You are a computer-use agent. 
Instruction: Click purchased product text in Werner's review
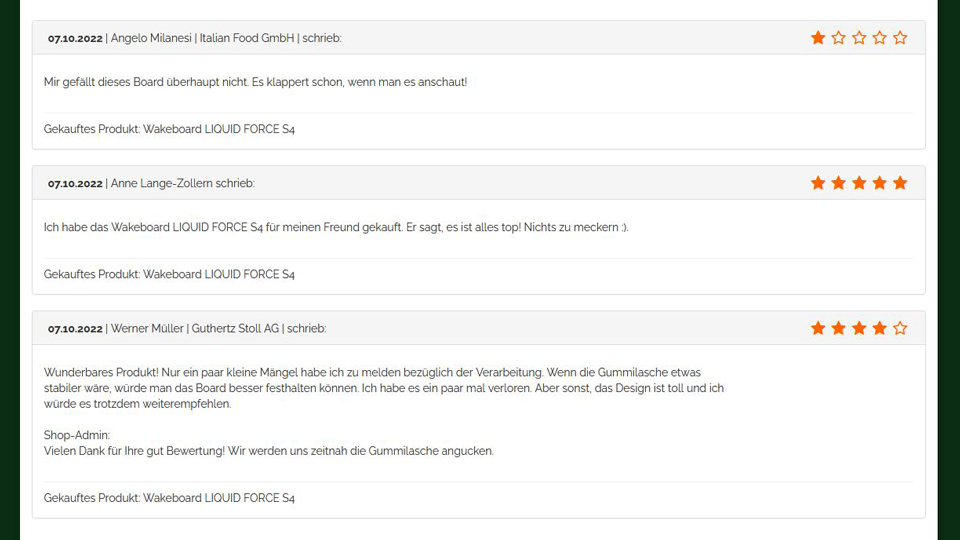(169, 498)
